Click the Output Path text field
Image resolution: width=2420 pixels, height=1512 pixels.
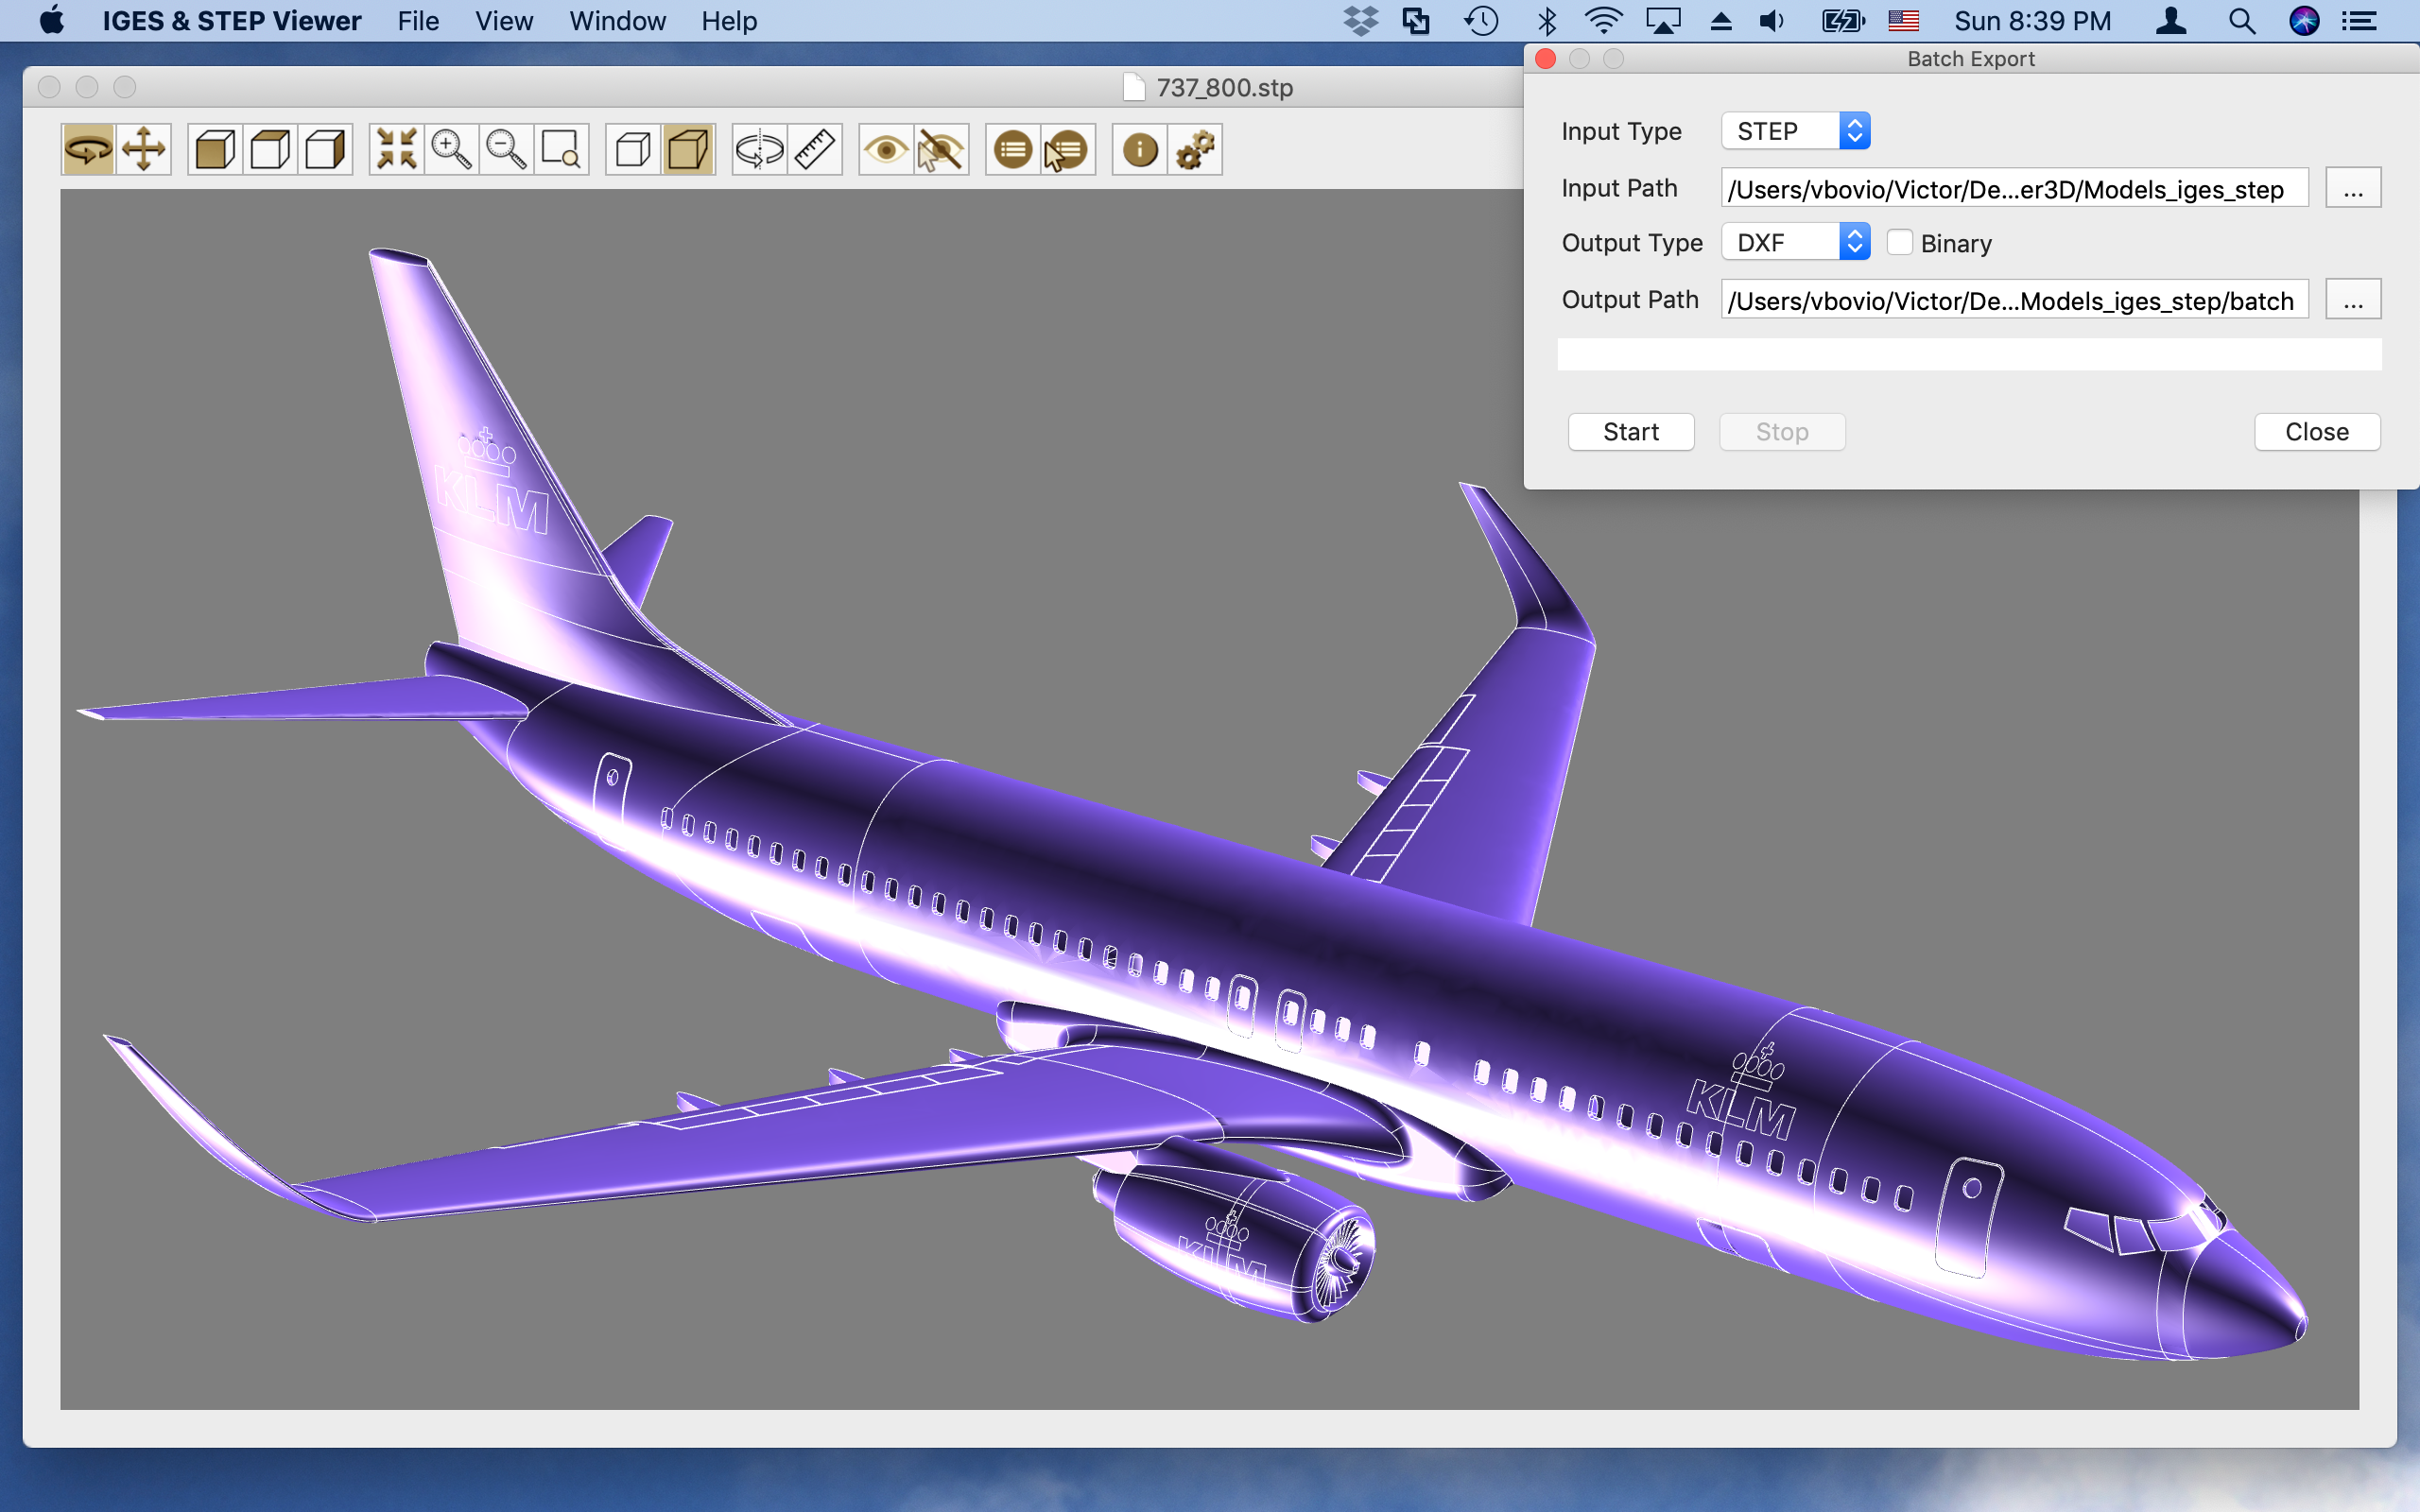pyautogui.click(x=2013, y=300)
